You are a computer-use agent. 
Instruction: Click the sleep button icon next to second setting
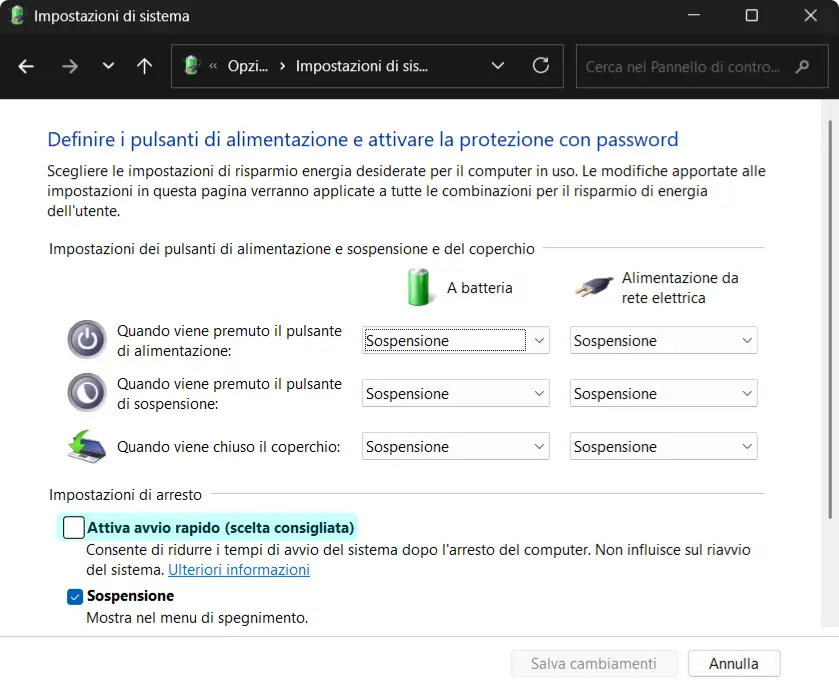tap(87, 393)
